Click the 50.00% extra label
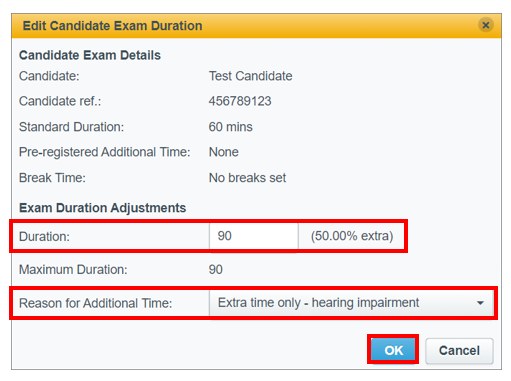Viewport: 511px width, 381px height. click(x=352, y=236)
